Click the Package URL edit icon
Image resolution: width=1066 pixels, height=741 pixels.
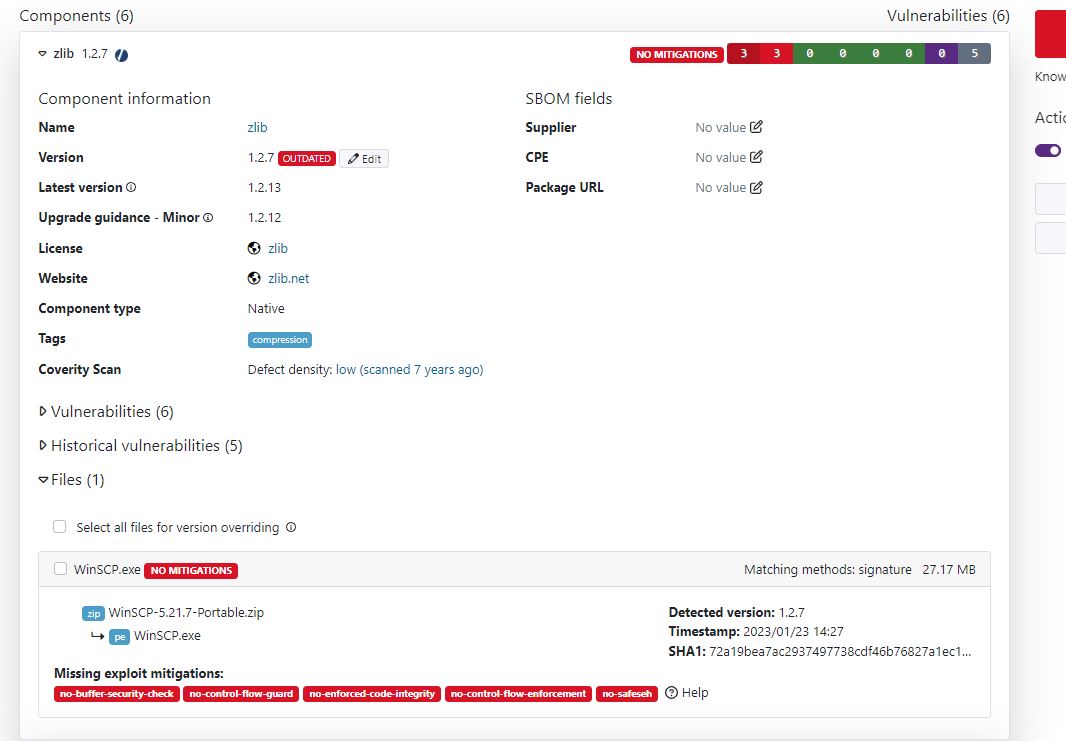pyautogui.click(x=756, y=187)
